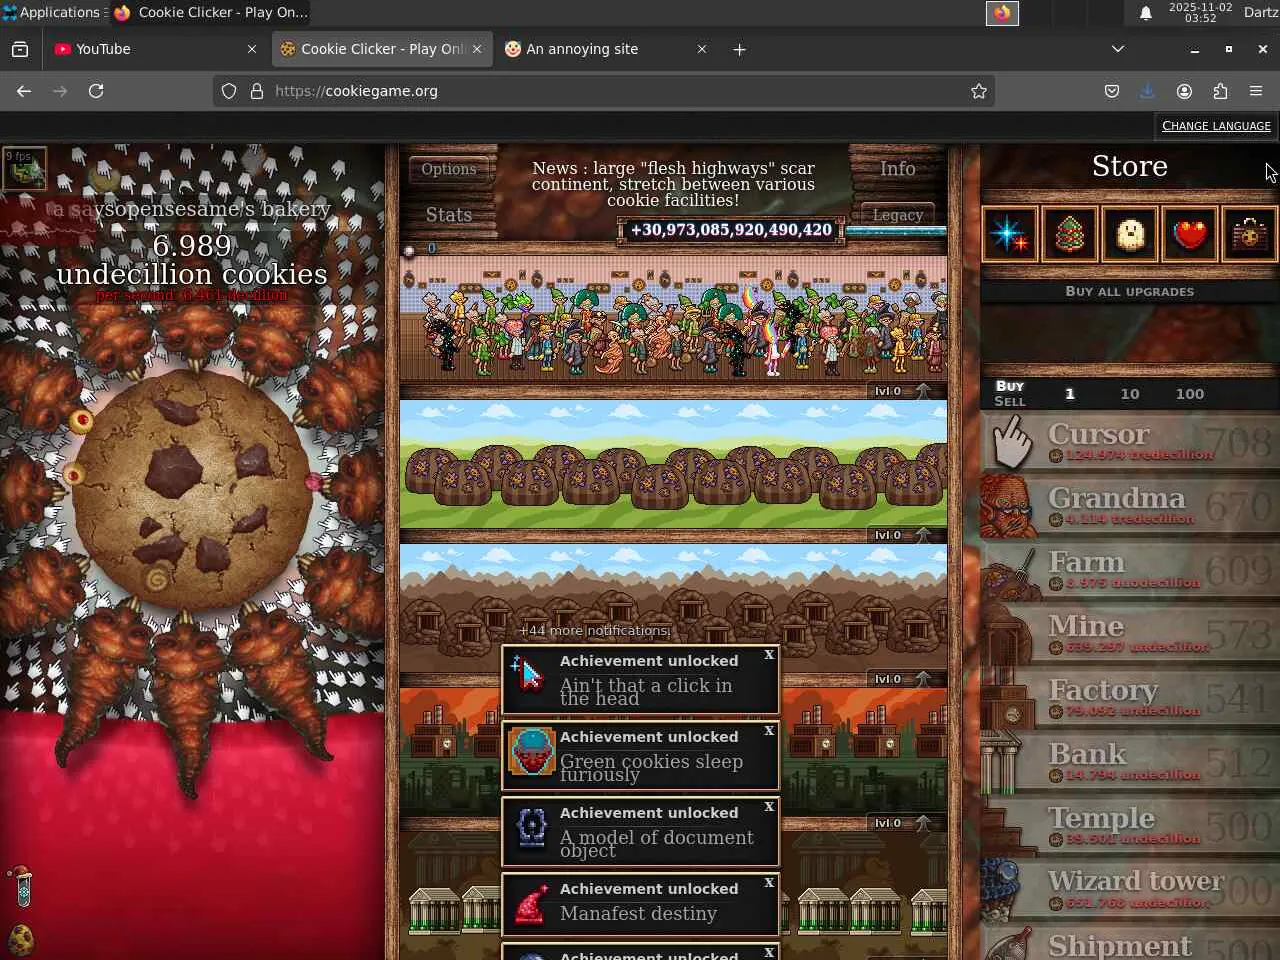Click the Firefox icon in the top panel
This screenshot has height=960, width=1280.
1002,13
